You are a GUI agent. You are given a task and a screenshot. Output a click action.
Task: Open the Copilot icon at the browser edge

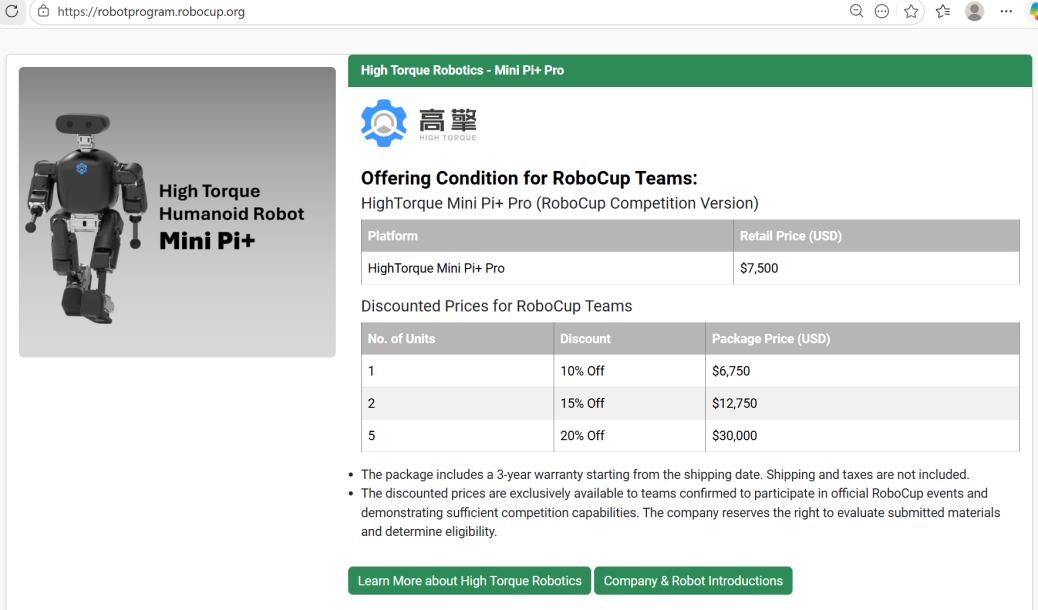point(1033,11)
